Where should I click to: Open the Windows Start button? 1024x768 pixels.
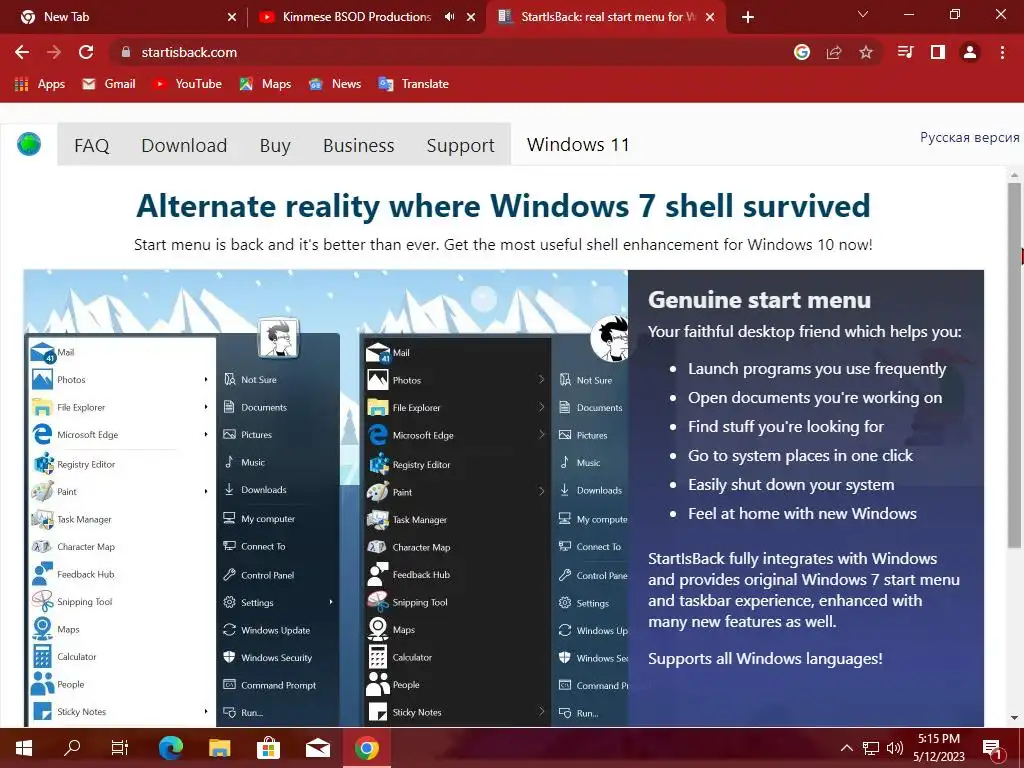pos(24,748)
